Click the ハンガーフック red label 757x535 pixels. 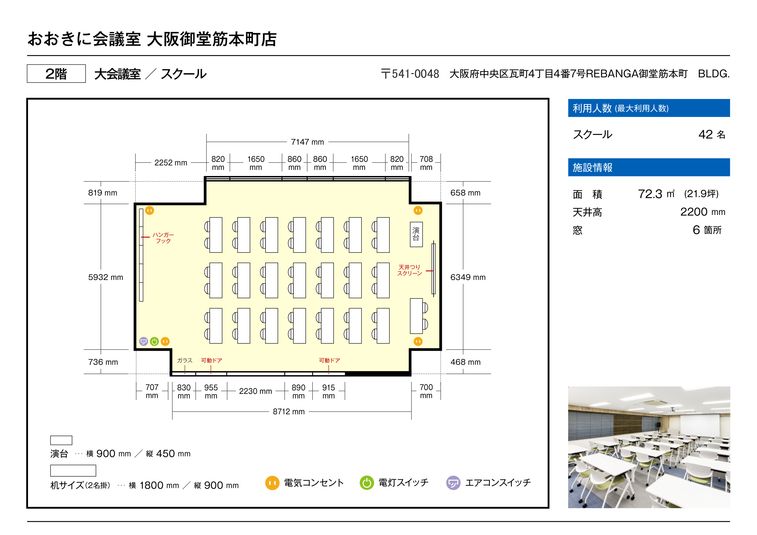(163, 238)
